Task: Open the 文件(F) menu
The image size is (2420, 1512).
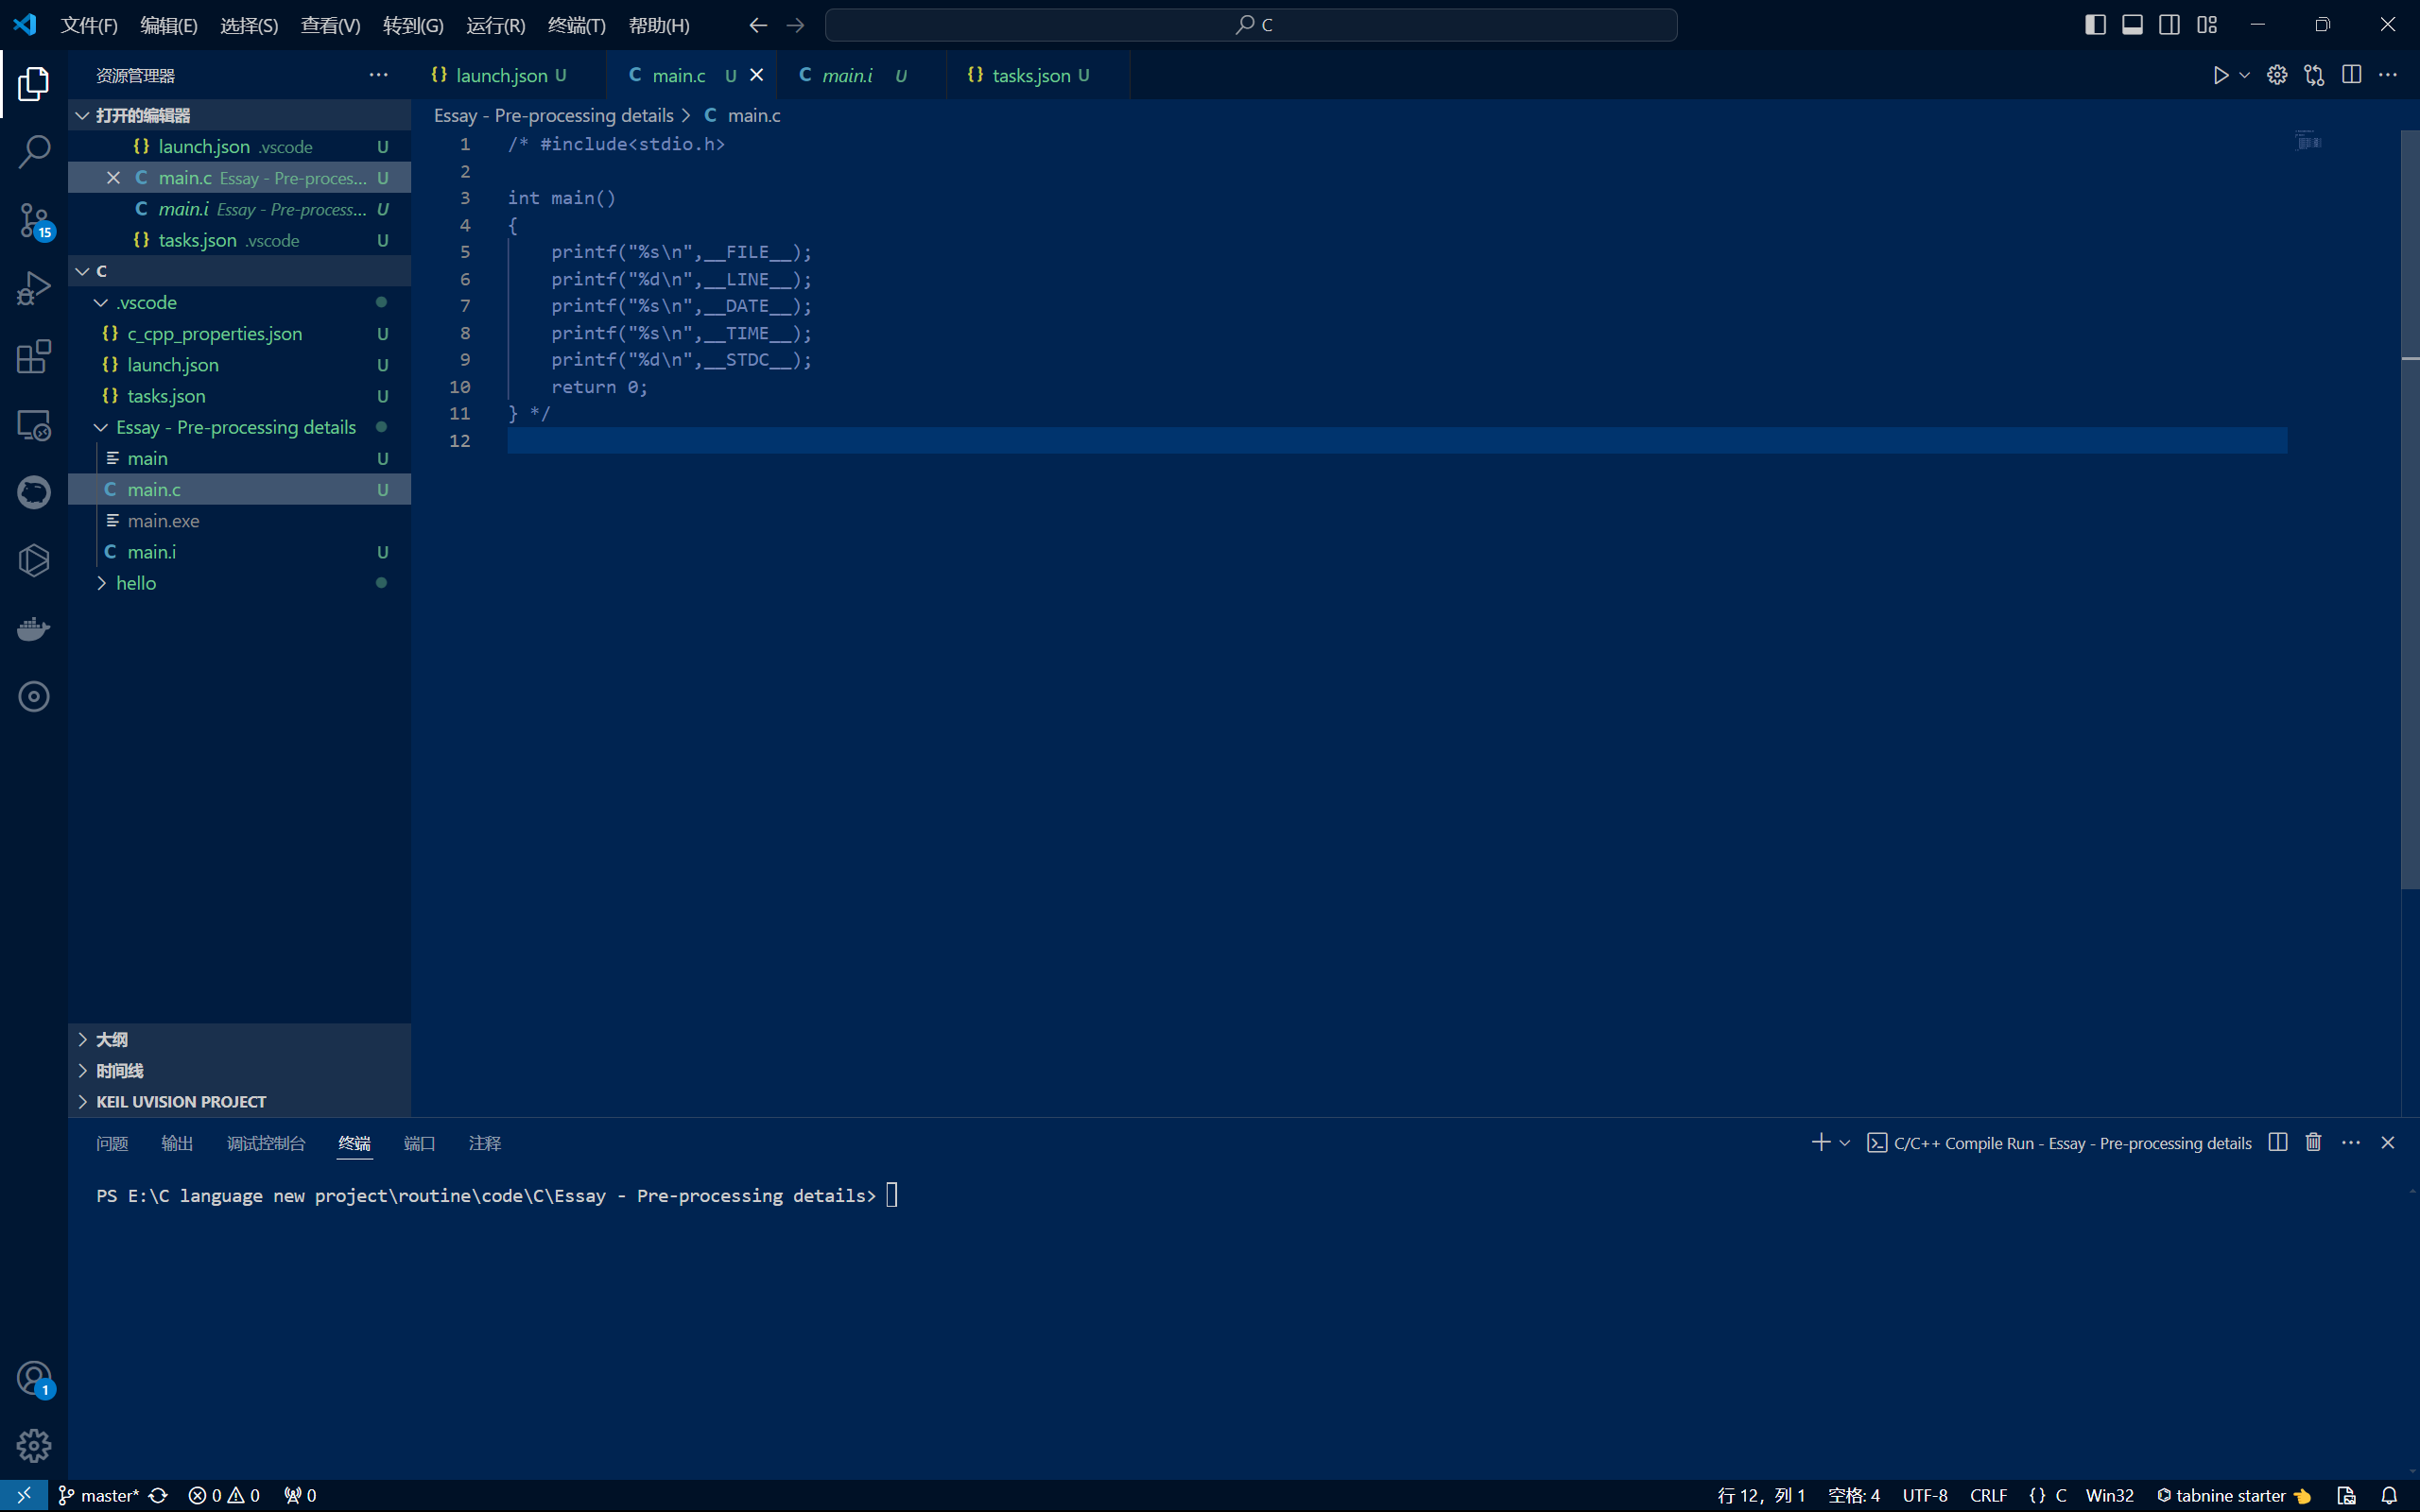Action: 89,25
